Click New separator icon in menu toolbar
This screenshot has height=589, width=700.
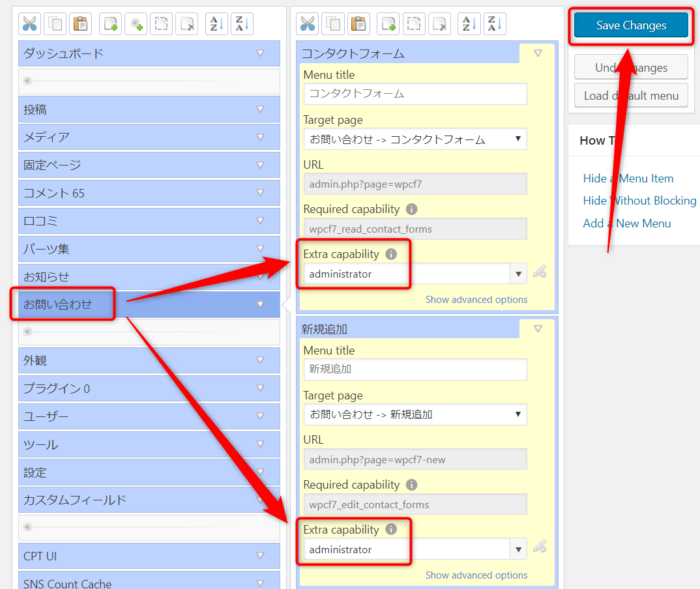pos(136,24)
